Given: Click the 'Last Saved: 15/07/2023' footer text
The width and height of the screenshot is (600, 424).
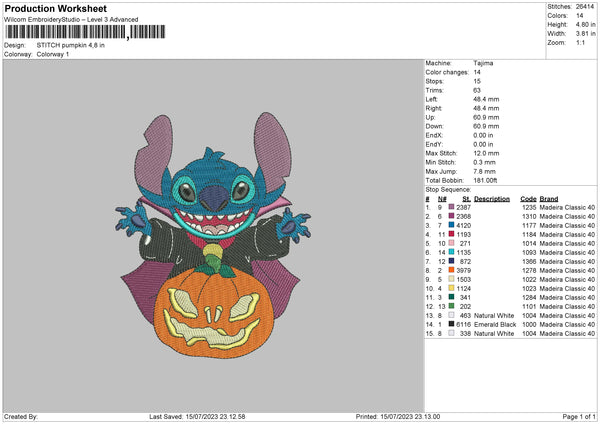Looking at the screenshot, I should click(x=197, y=416).
